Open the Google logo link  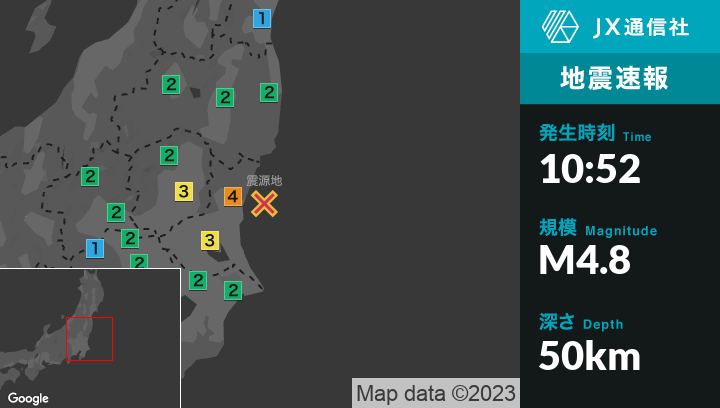point(28,398)
